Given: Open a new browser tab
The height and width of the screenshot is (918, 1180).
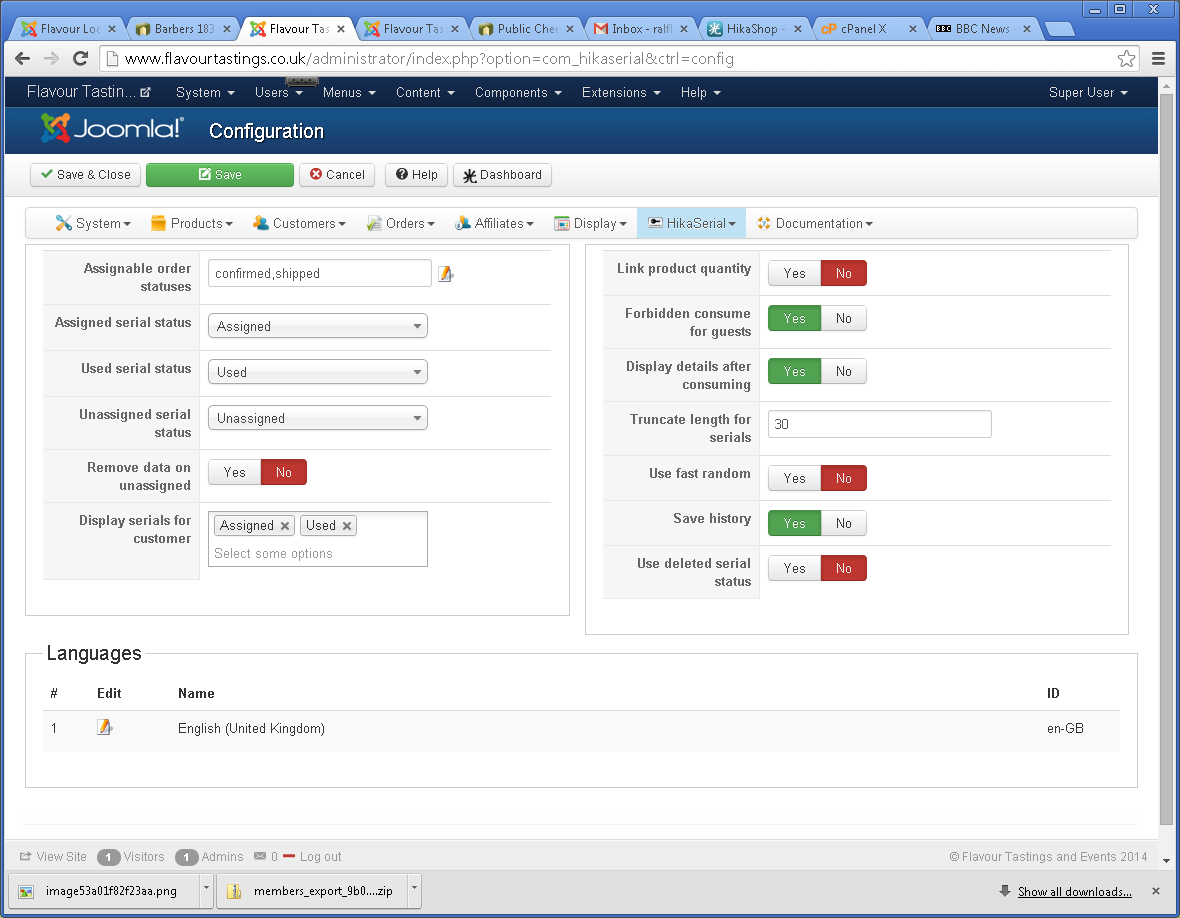Looking at the screenshot, I should pyautogui.click(x=1059, y=29).
